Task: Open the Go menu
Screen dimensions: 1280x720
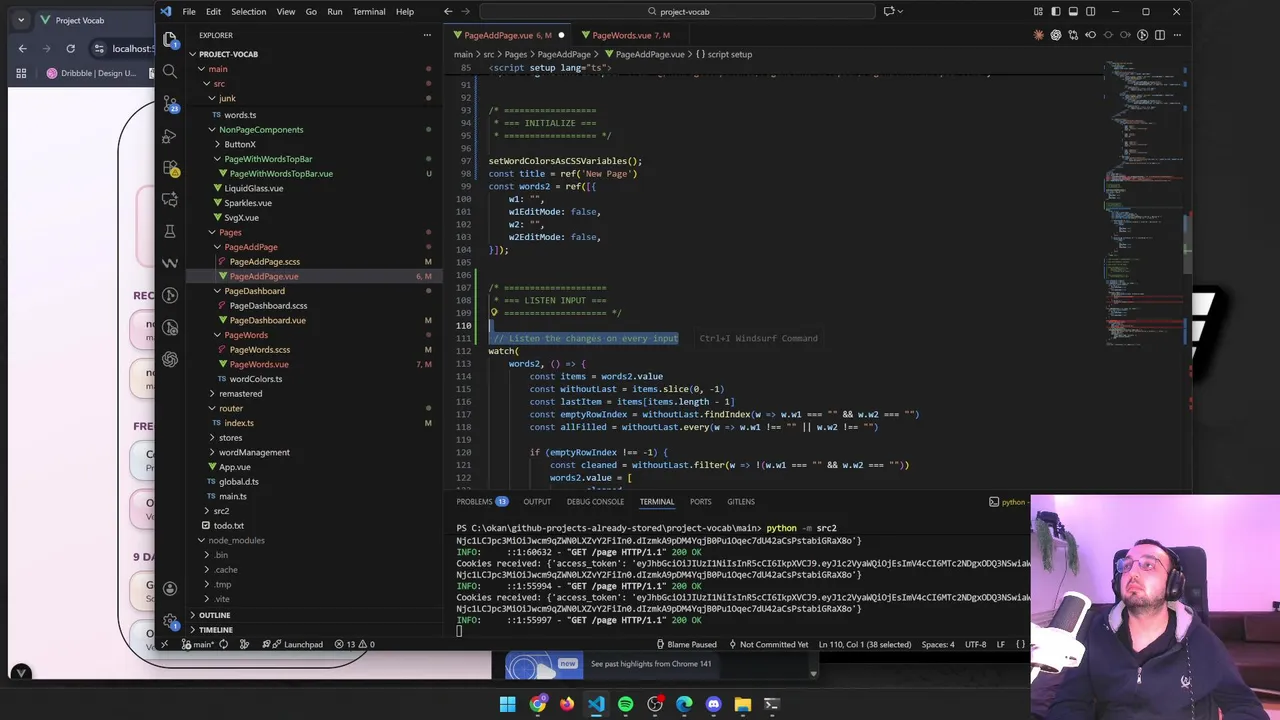Action: [311, 12]
